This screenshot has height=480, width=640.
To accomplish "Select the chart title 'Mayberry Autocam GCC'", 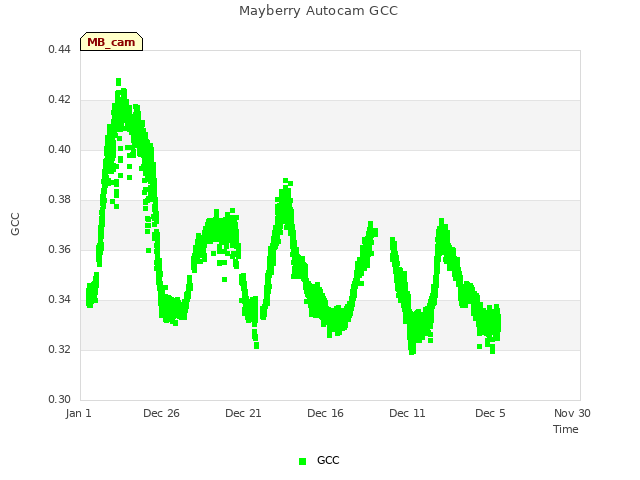I will 318,11.
